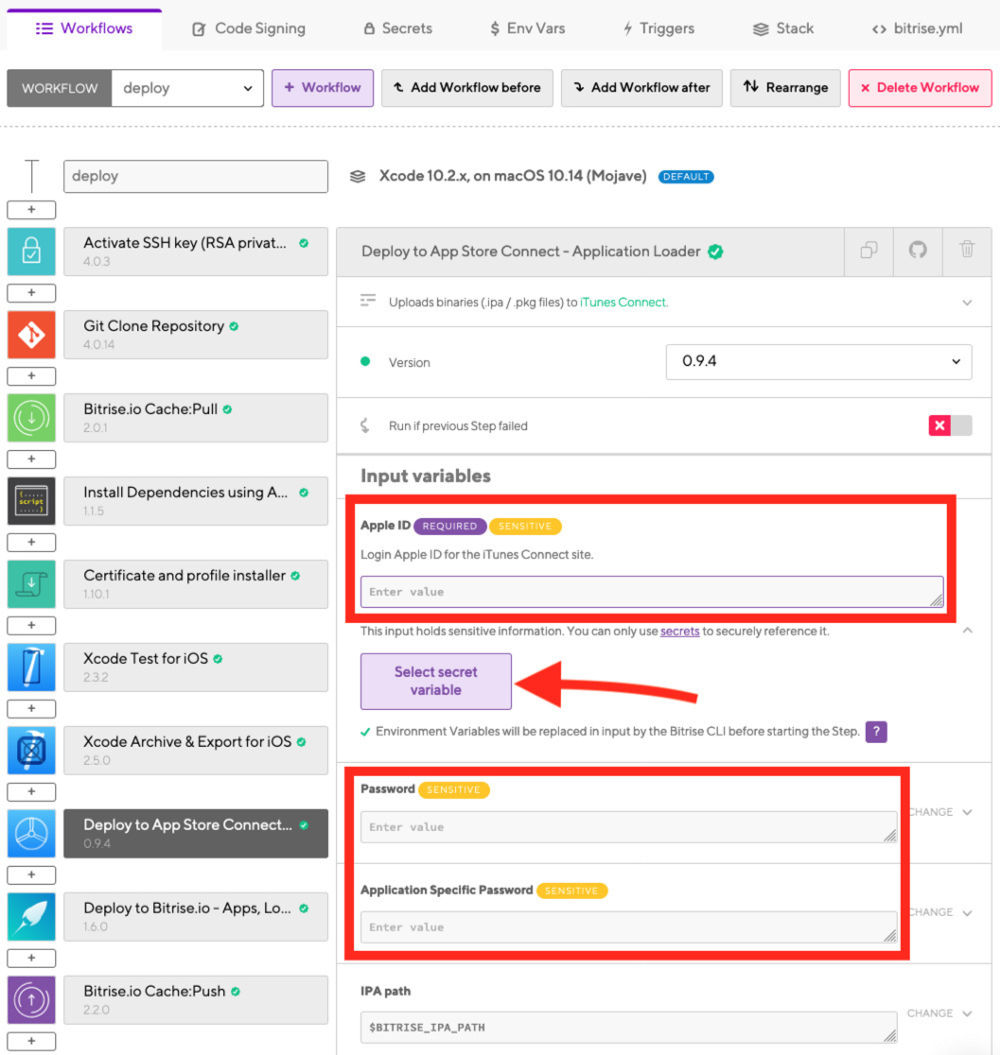Viewport: 1000px width, 1055px height.
Task: Click the stack layers icon beside Xcode 10.2.x
Action: coord(357,176)
